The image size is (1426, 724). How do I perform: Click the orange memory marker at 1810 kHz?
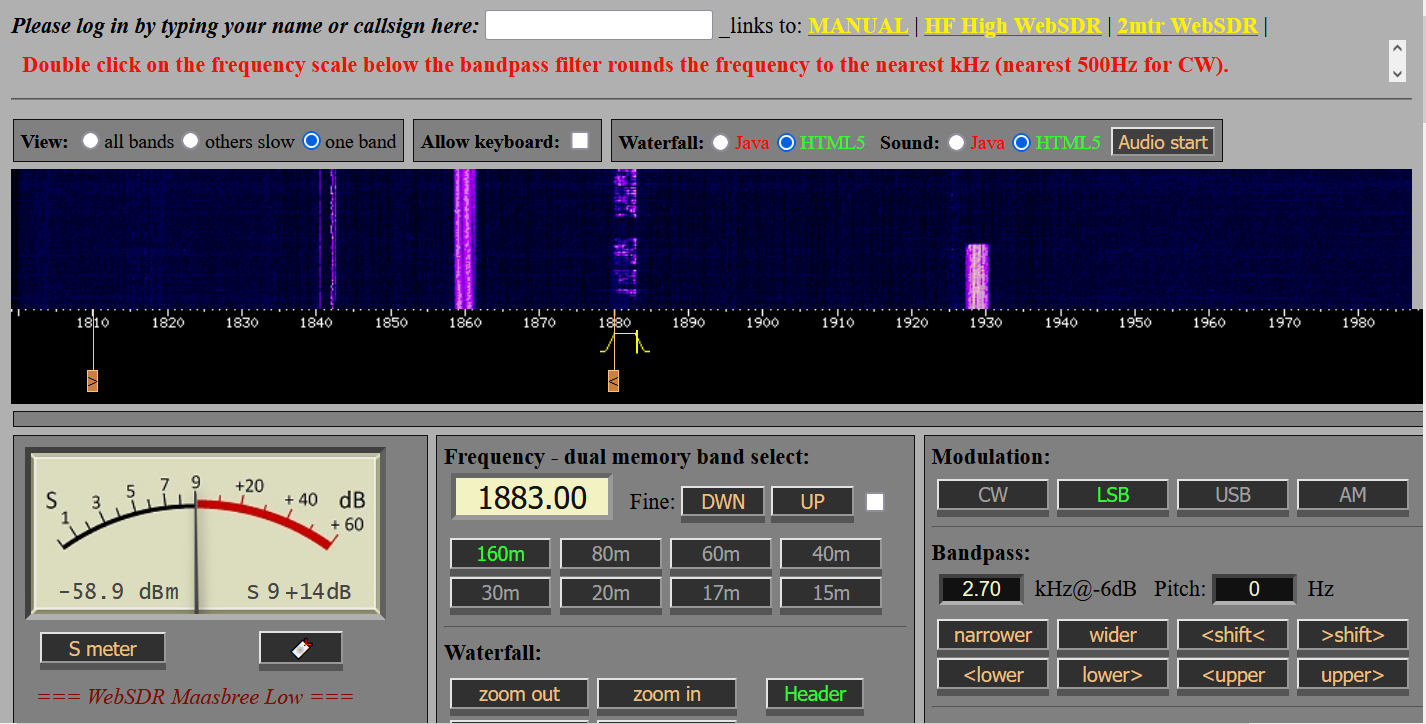92,381
